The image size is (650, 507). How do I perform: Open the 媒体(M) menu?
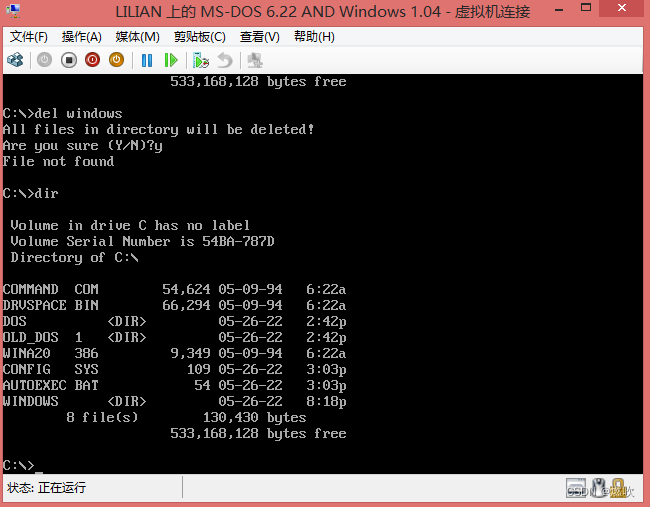138,37
